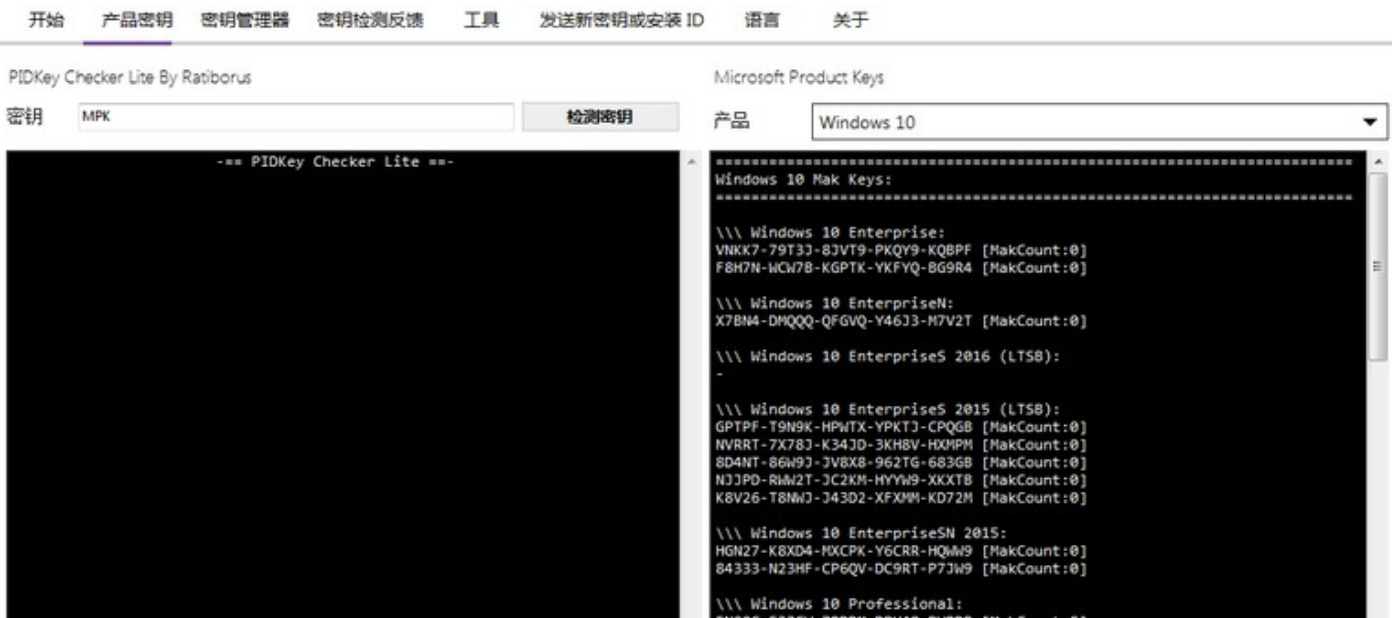Show the 关于 tab
The width and height of the screenshot is (1392, 618).
850,20
